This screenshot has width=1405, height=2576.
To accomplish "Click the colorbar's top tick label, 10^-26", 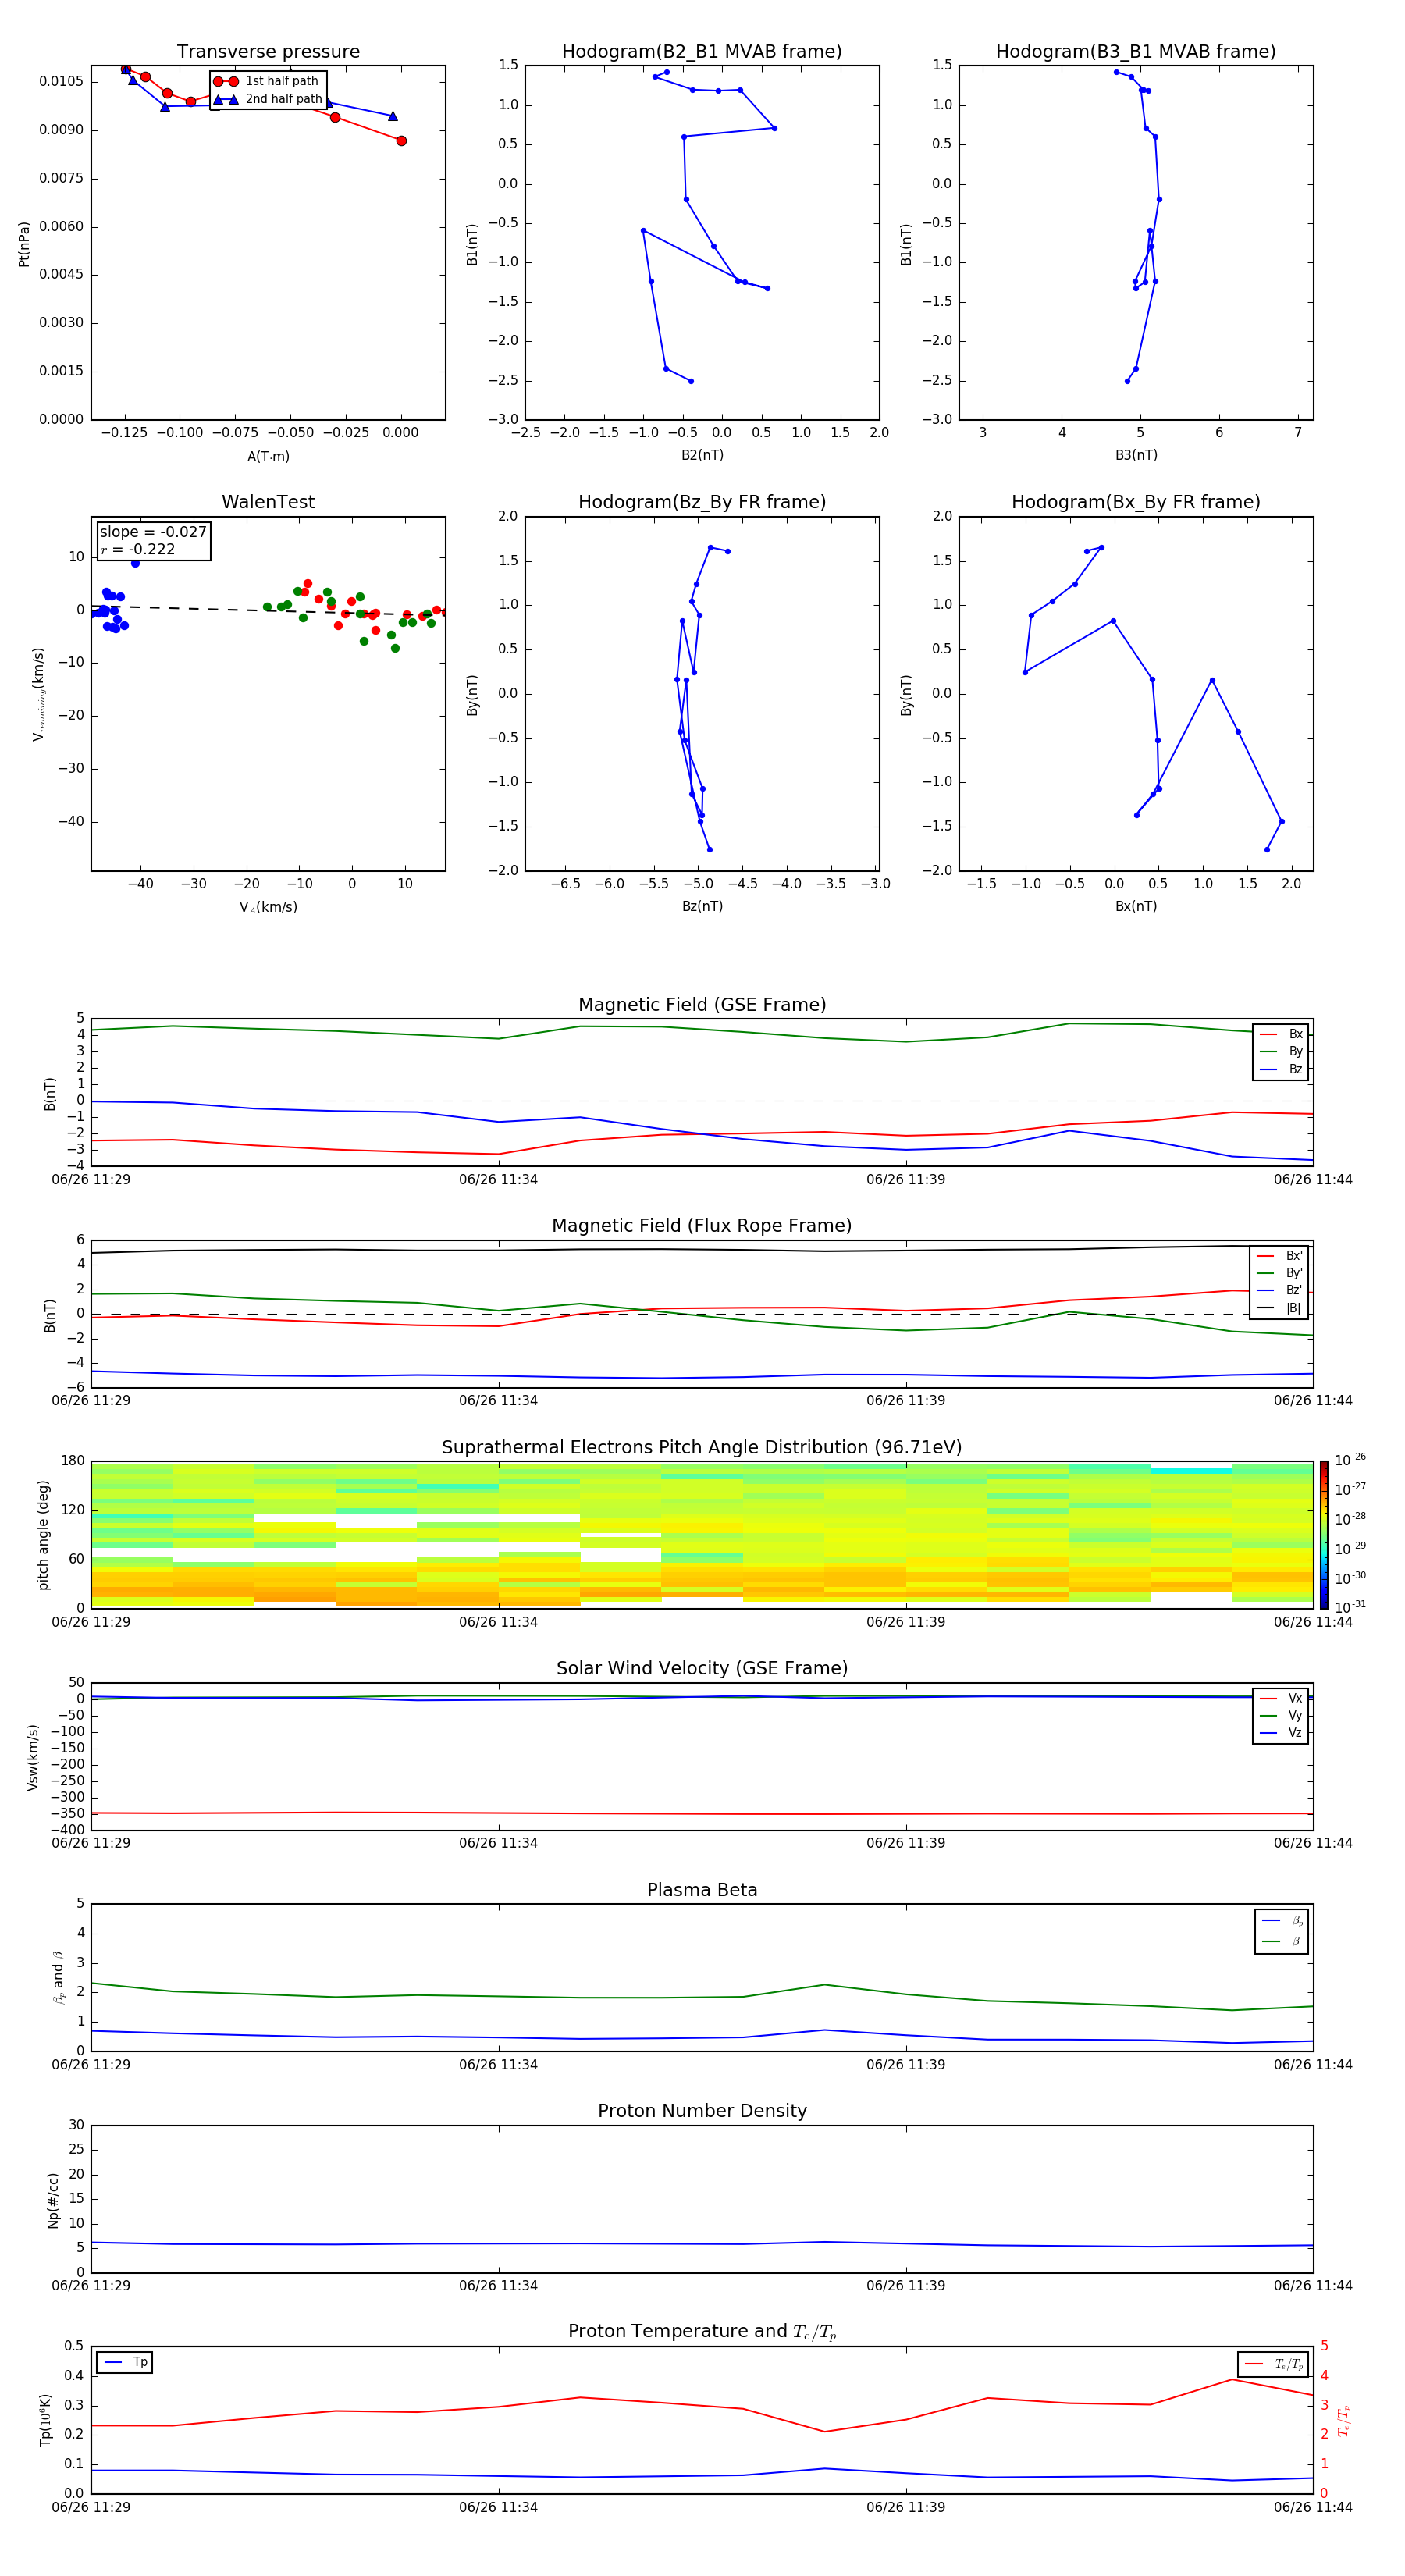I will (x=1350, y=1460).
